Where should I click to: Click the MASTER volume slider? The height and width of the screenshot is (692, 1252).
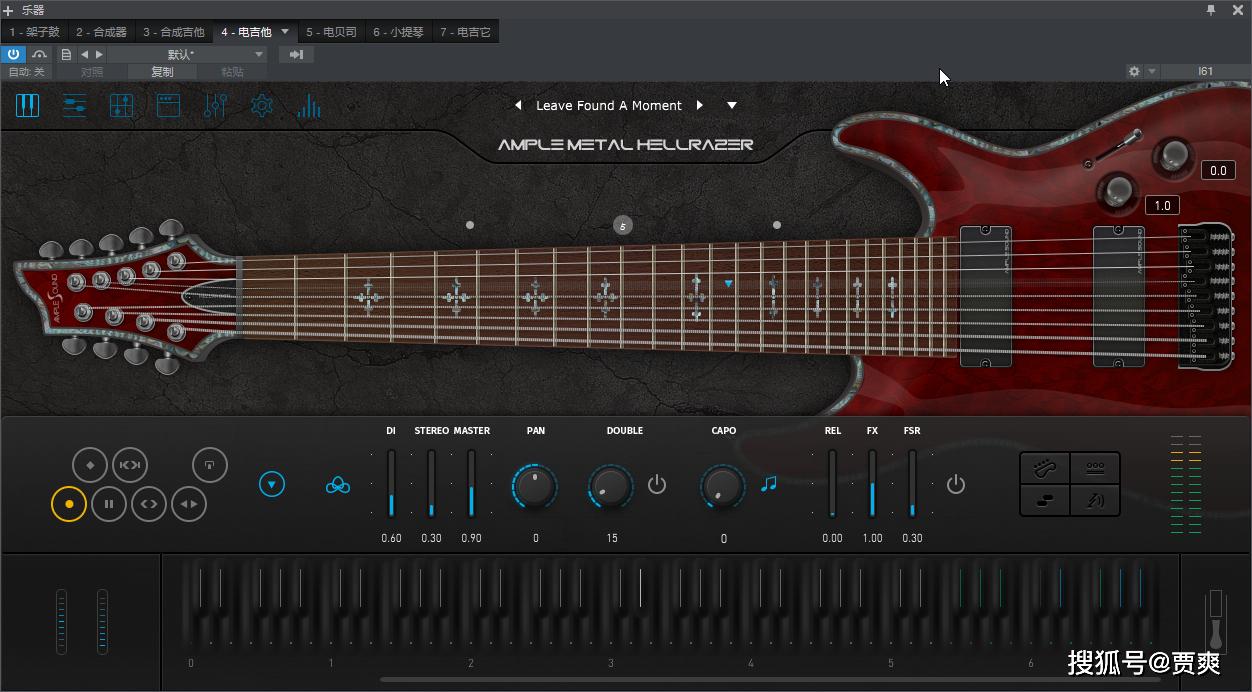pyautogui.click(x=471, y=484)
